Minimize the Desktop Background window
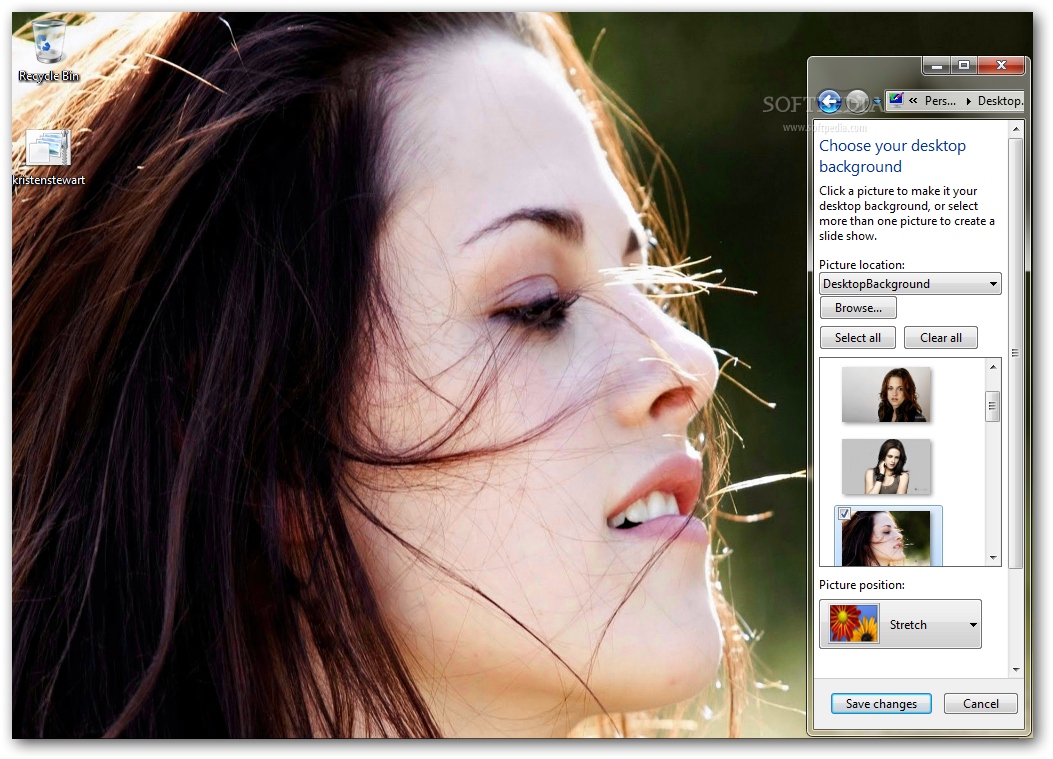This screenshot has width=1053, height=759. (937, 65)
